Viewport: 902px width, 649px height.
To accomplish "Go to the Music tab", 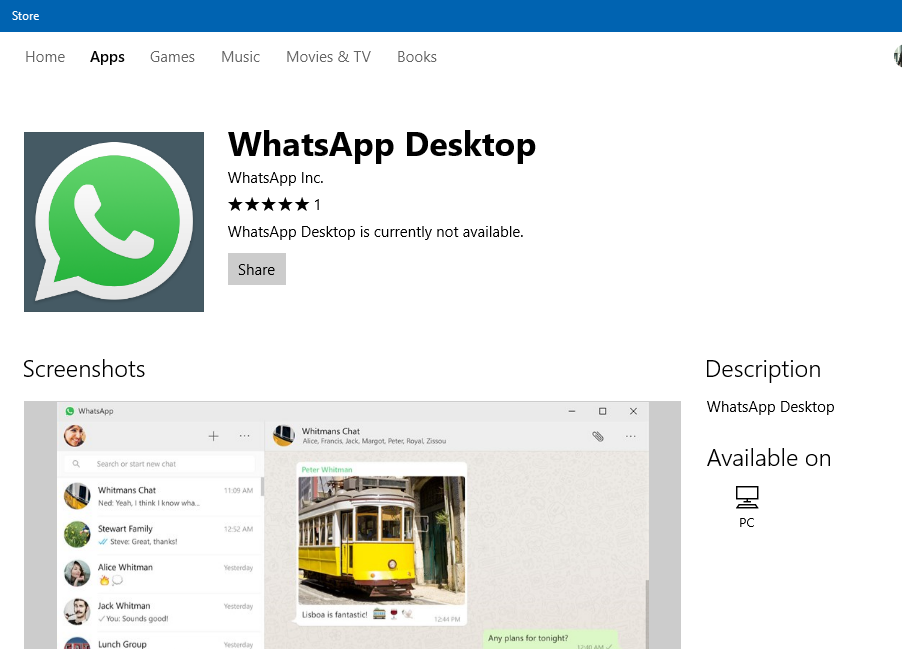I will coord(240,57).
